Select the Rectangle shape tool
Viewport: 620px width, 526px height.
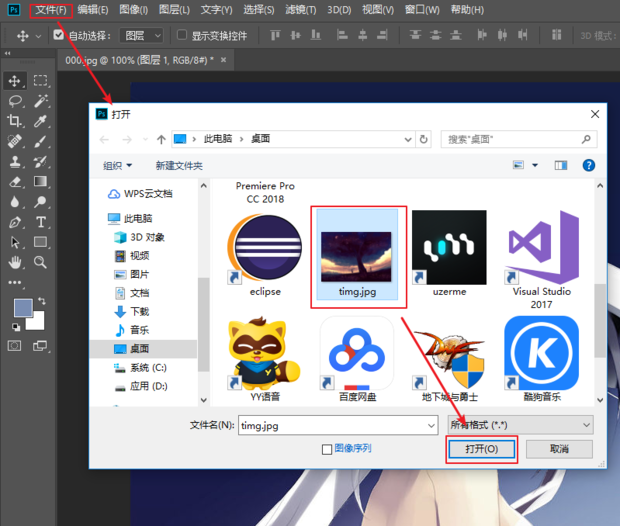[x=40, y=242]
